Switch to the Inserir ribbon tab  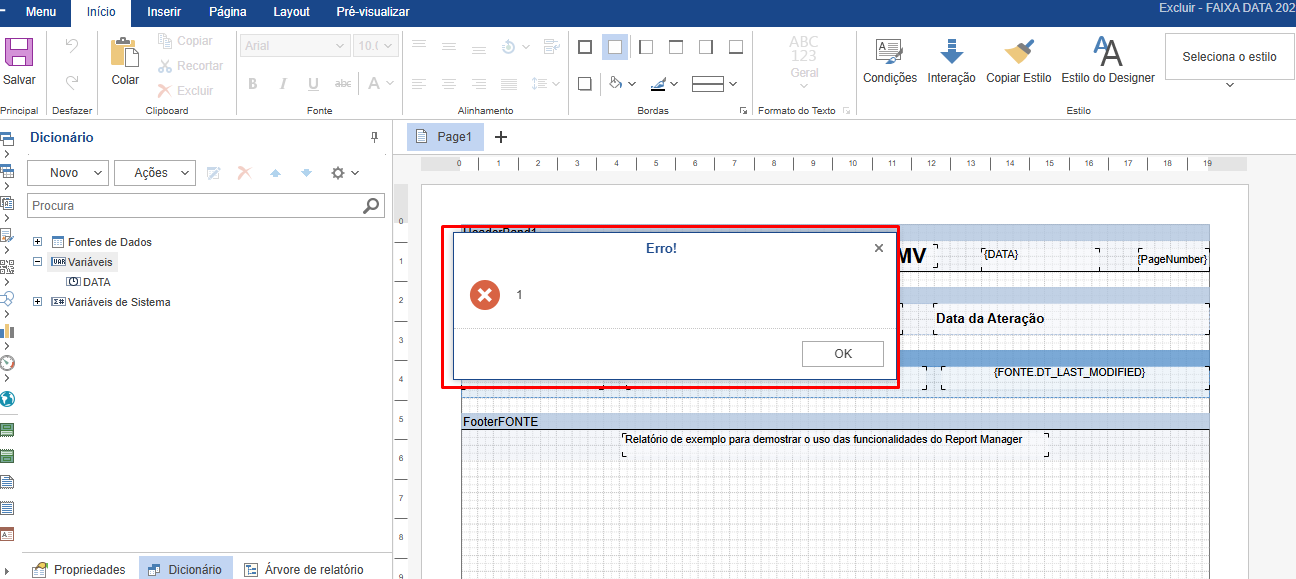(164, 12)
